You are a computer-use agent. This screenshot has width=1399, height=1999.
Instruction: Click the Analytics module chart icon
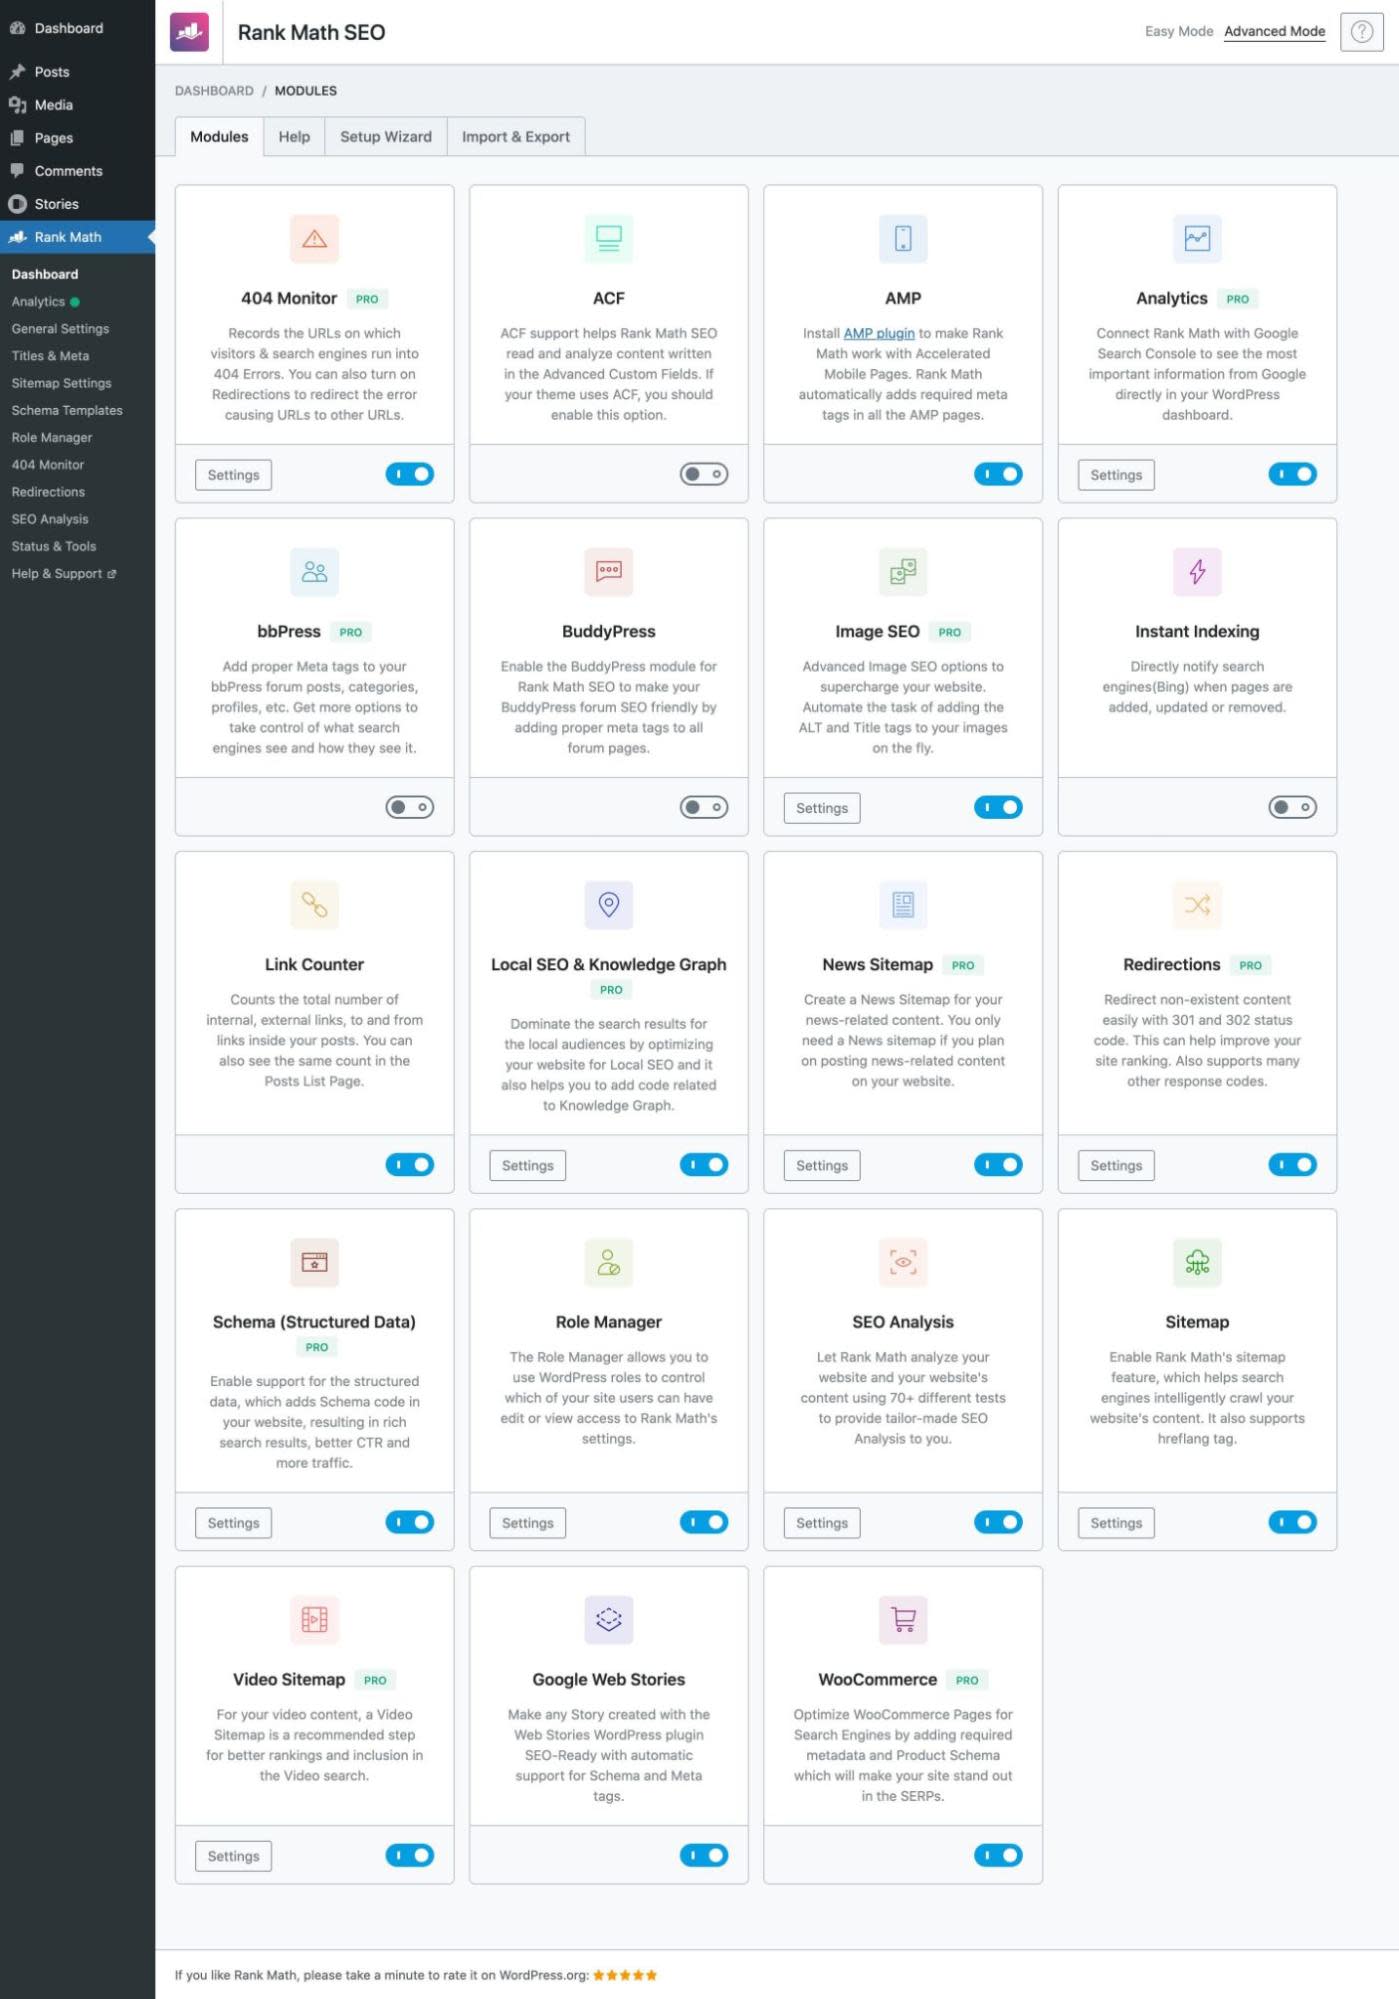[1197, 238]
